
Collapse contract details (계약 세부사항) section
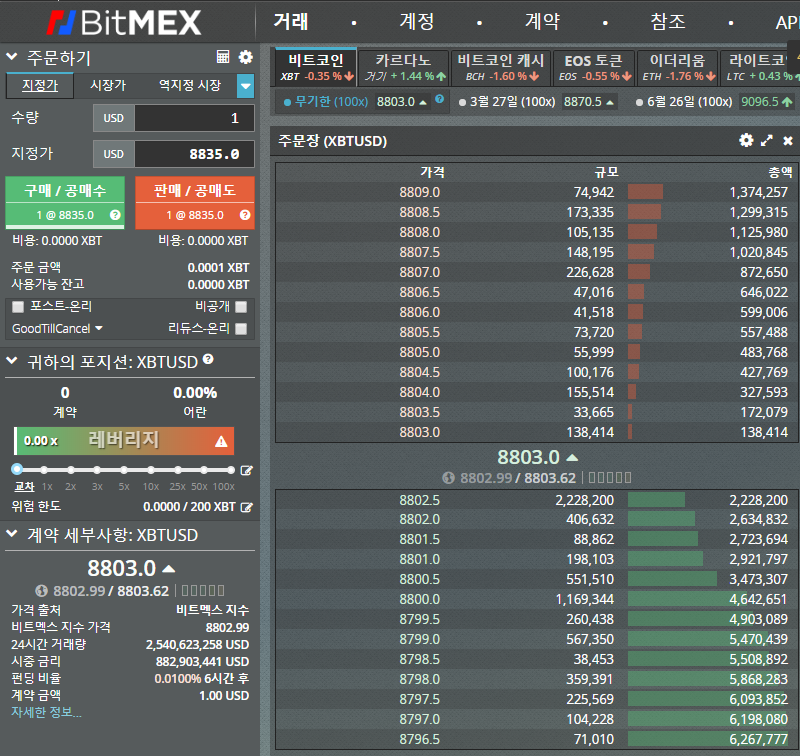click(x=12, y=534)
